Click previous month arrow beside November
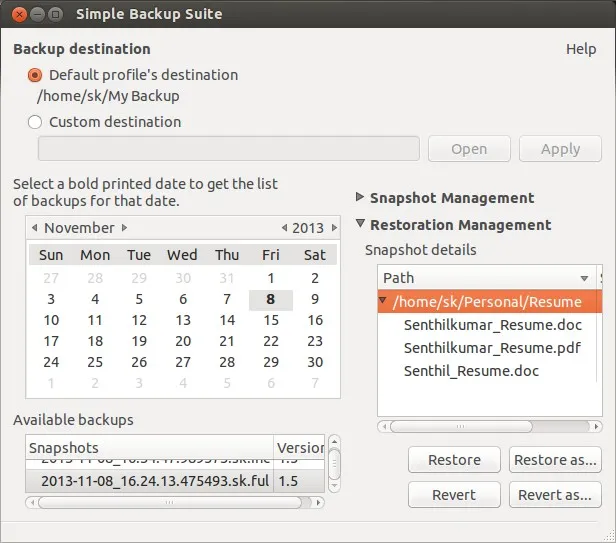This screenshot has width=616, height=543. 35,228
